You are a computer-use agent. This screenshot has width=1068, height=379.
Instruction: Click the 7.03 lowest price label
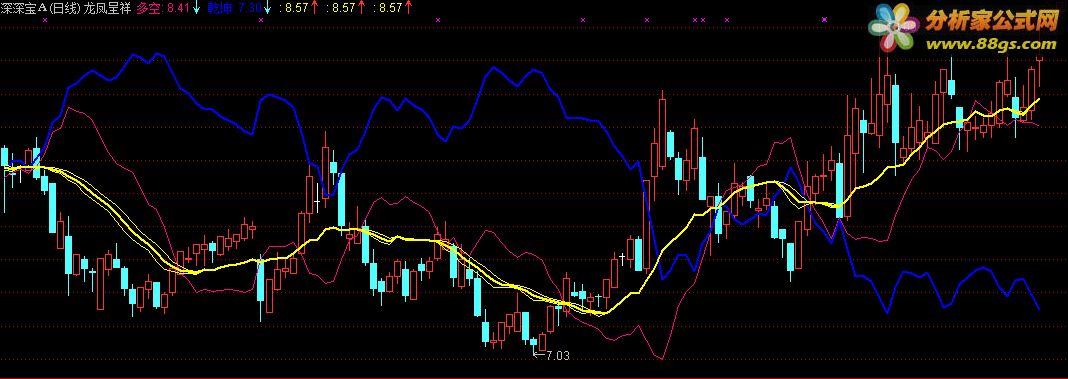point(557,355)
